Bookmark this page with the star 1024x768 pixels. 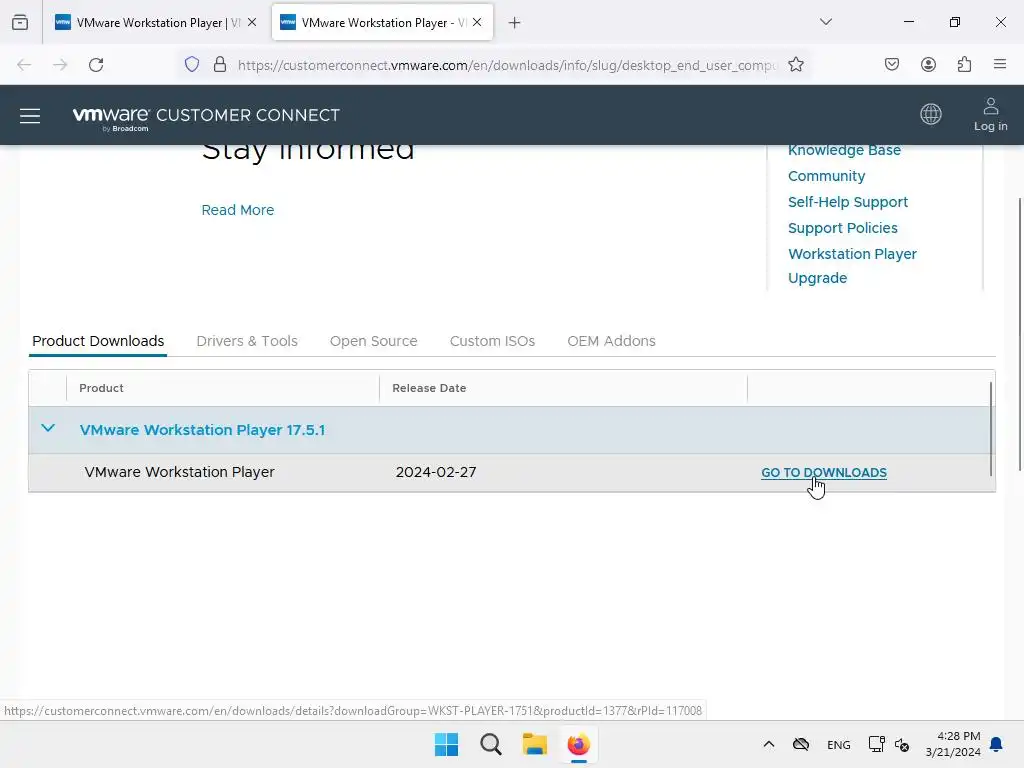coord(795,65)
